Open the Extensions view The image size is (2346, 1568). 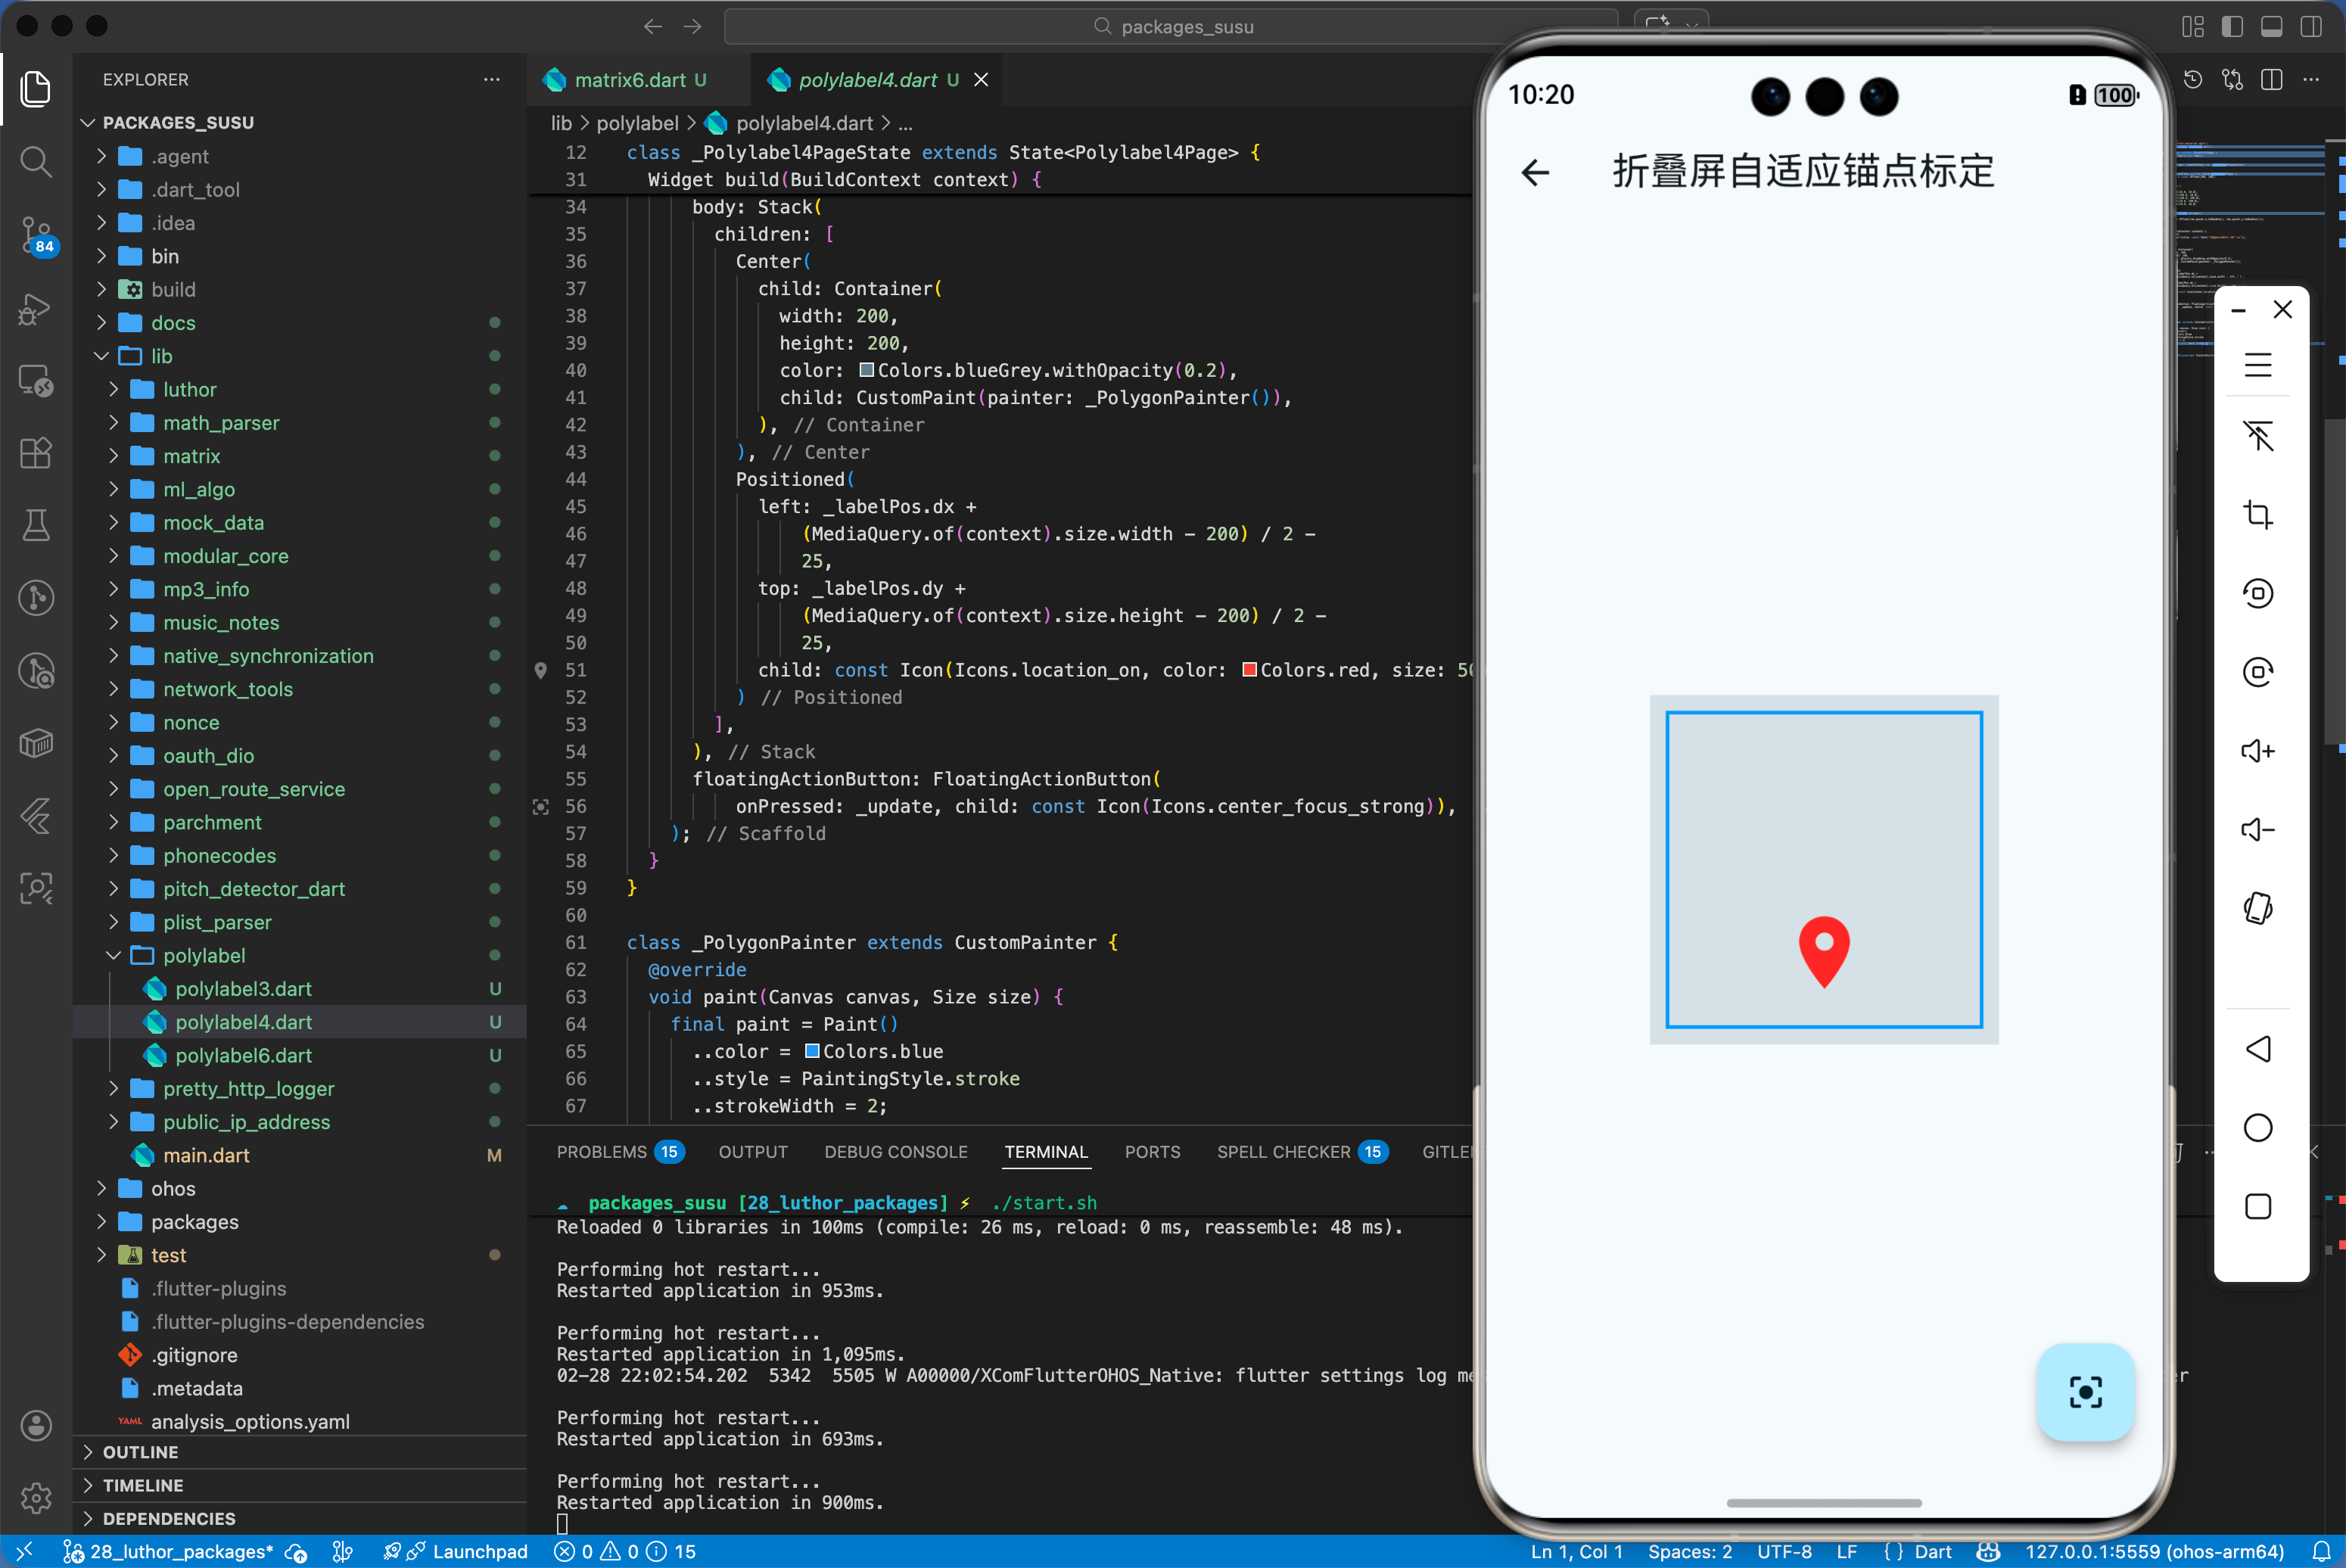pos(36,453)
